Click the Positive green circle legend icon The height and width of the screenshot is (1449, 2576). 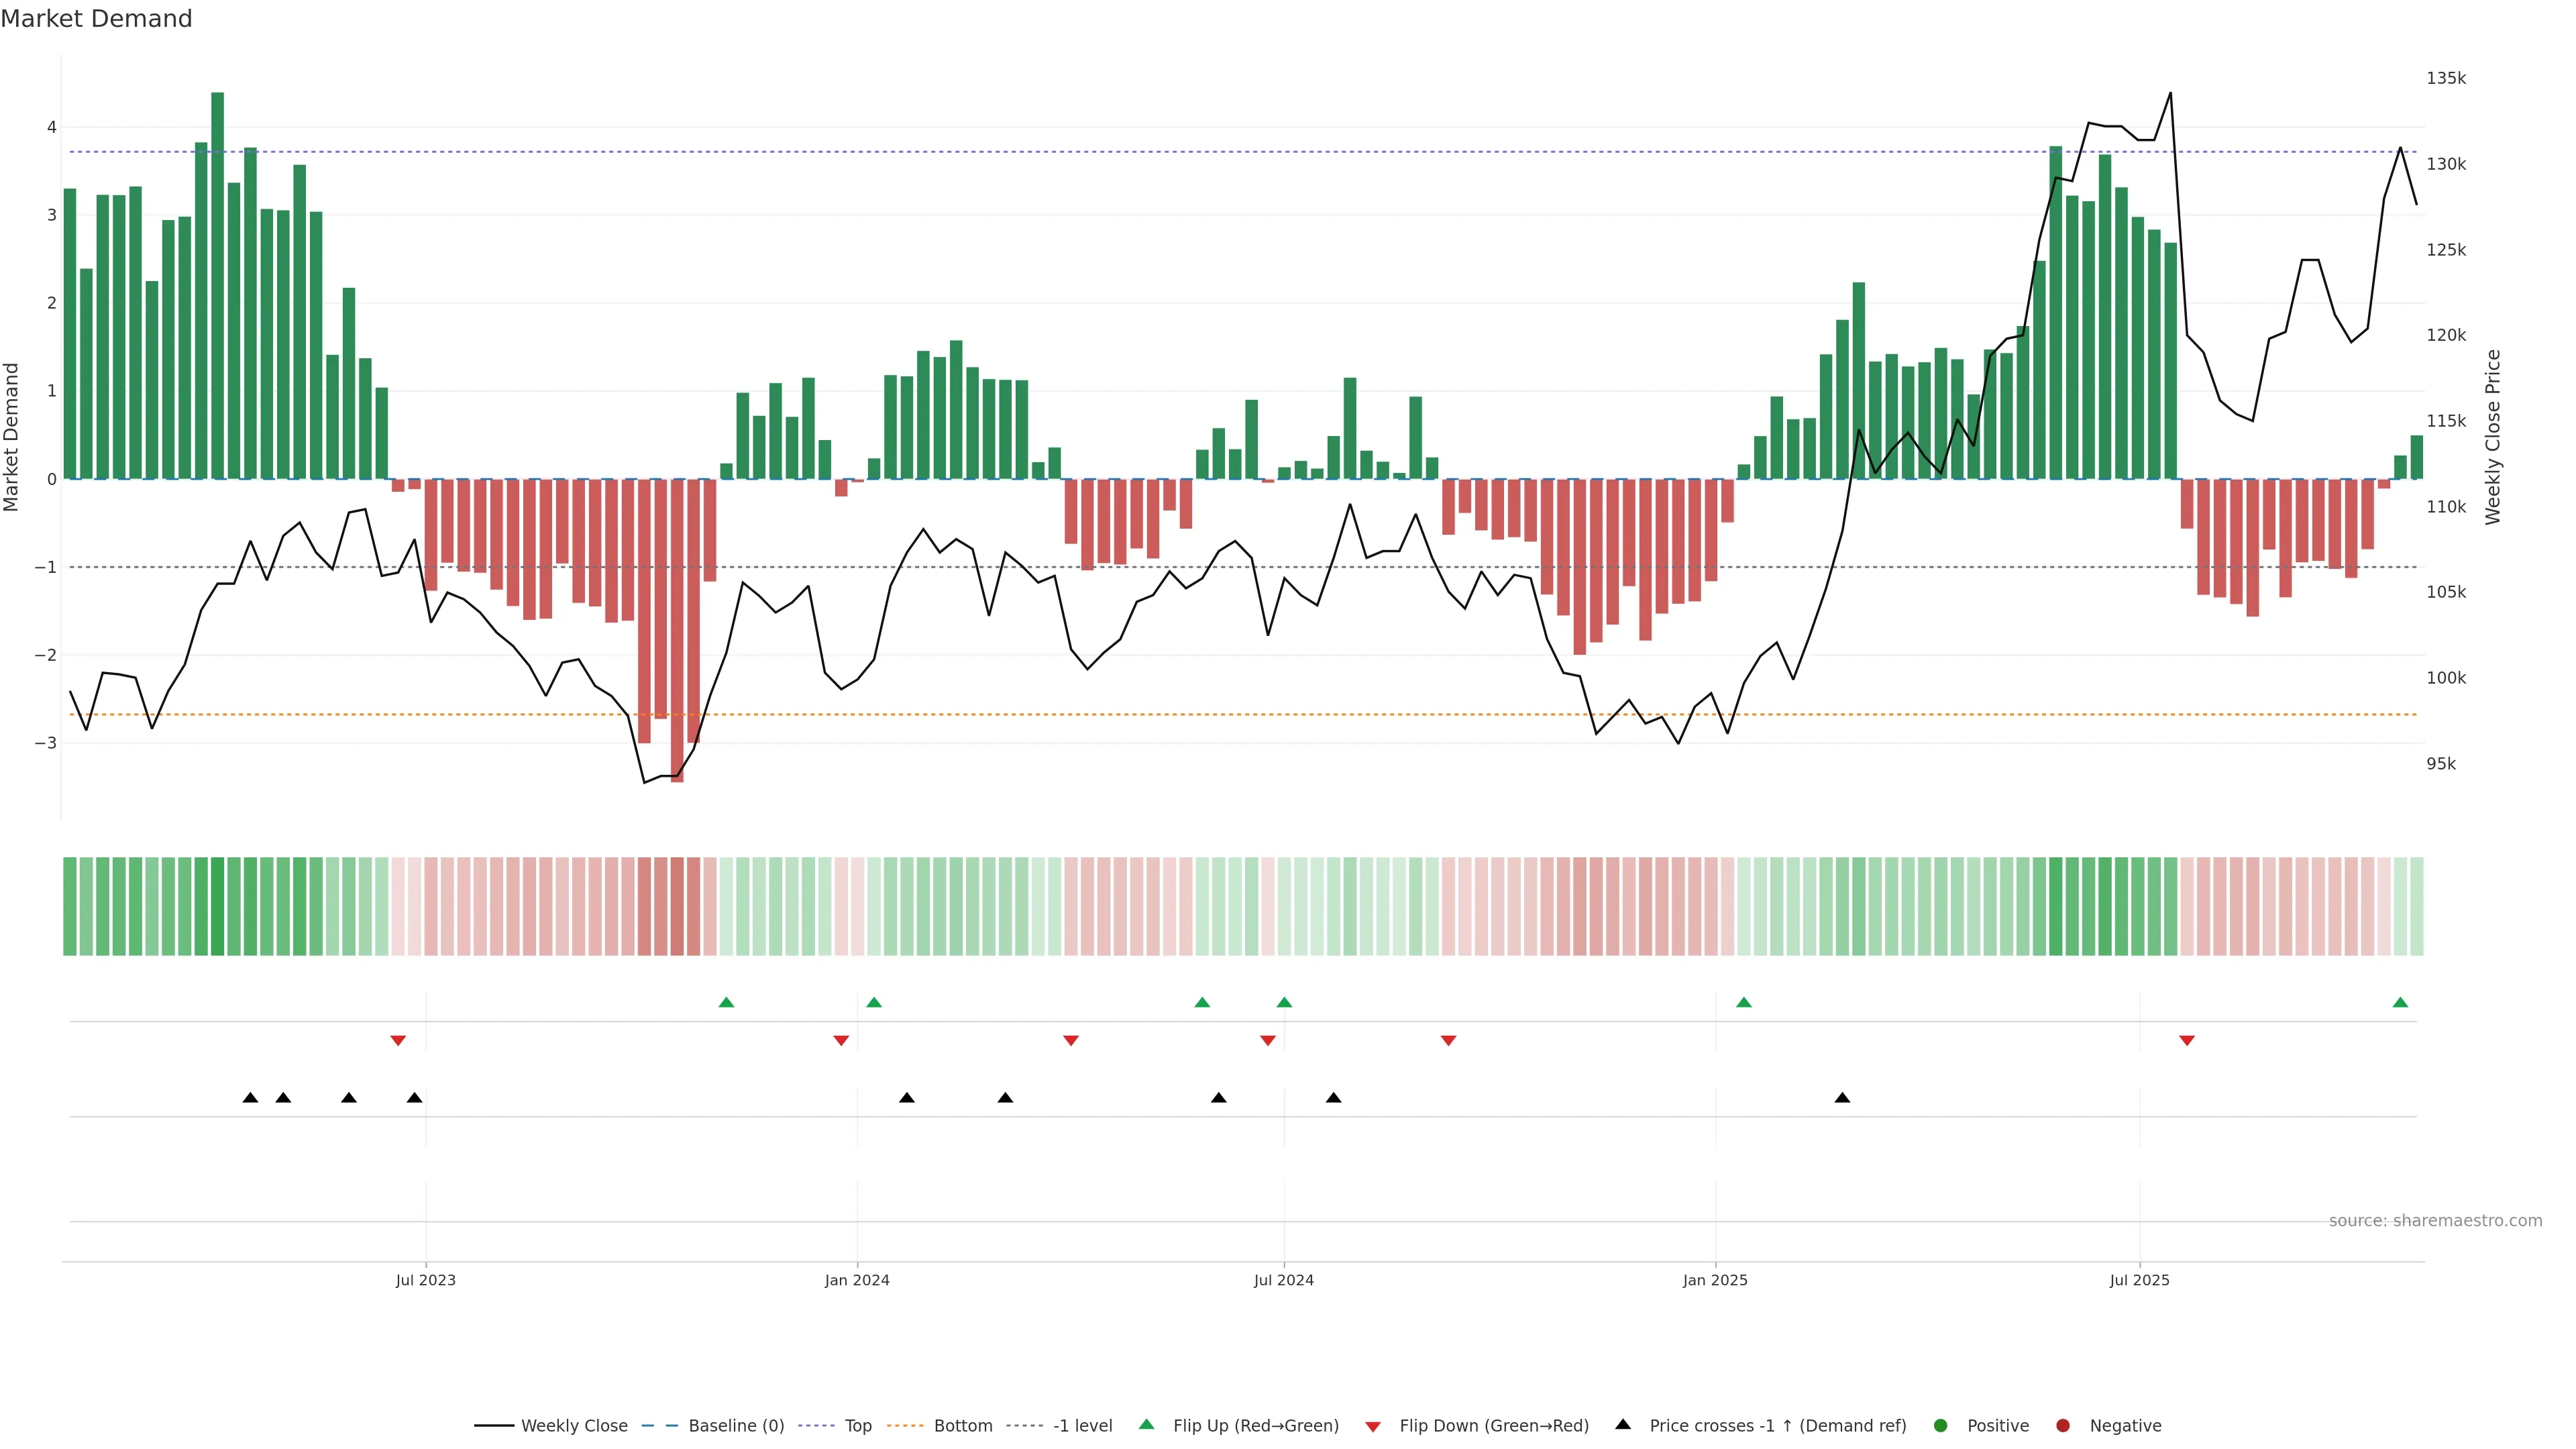click(1941, 1426)
